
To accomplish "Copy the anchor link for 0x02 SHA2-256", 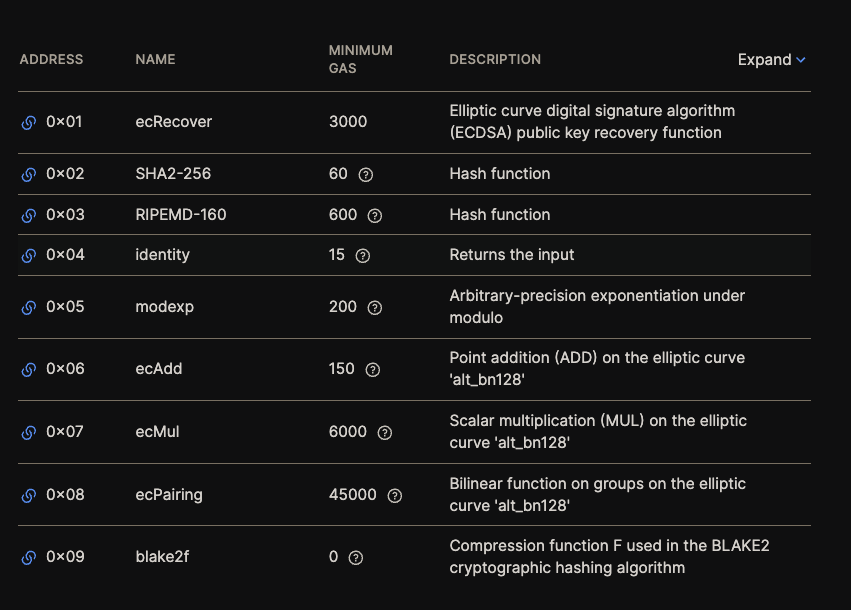I will tap(29, 174).
